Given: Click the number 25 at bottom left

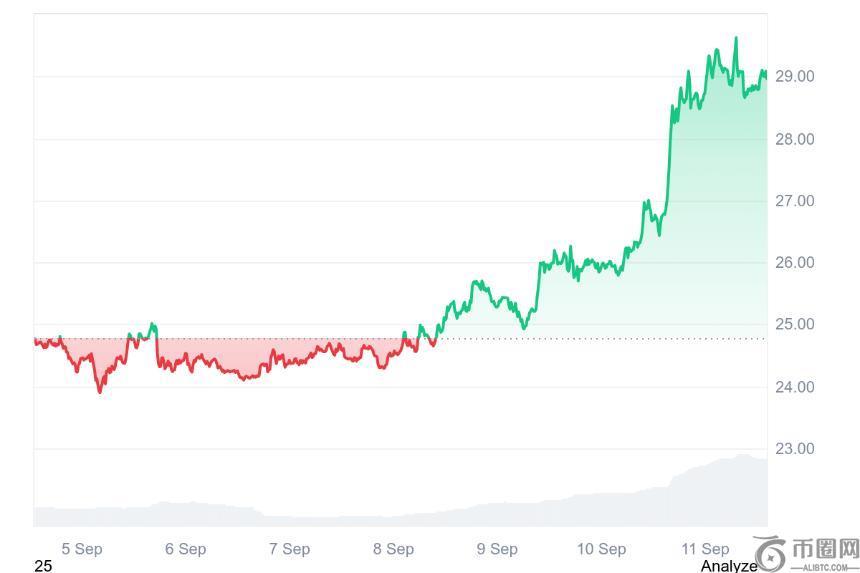Looking at the screenshot, I should pyautogui.click(x=43, y=566).
